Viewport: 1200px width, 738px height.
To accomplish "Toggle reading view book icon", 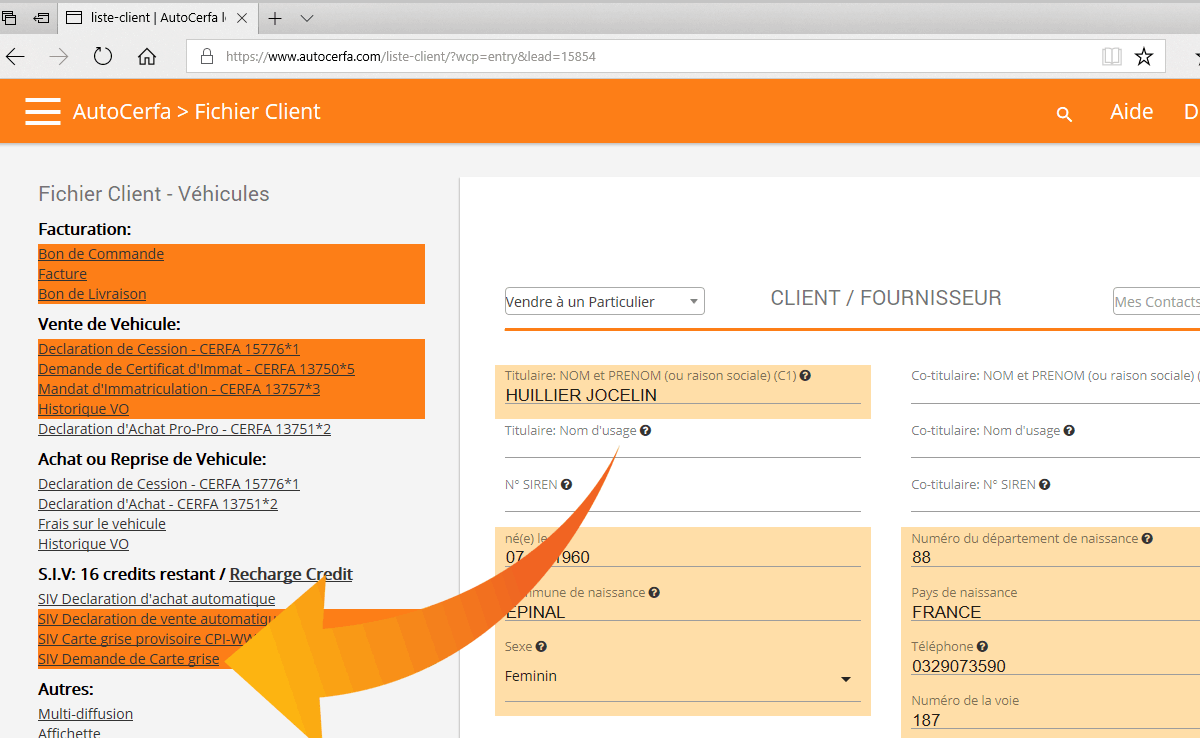I will click(x=1111, y=57).
